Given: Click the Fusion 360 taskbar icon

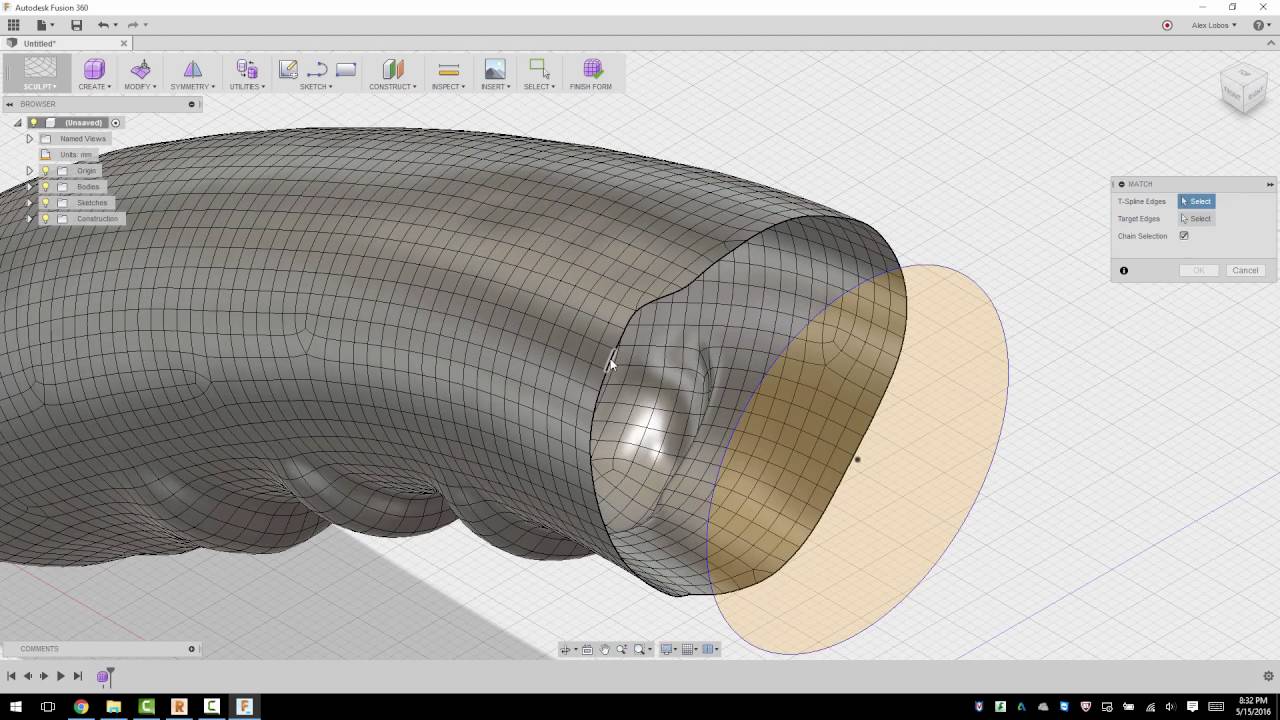Looking at the screenshot, I should (244, 706).
